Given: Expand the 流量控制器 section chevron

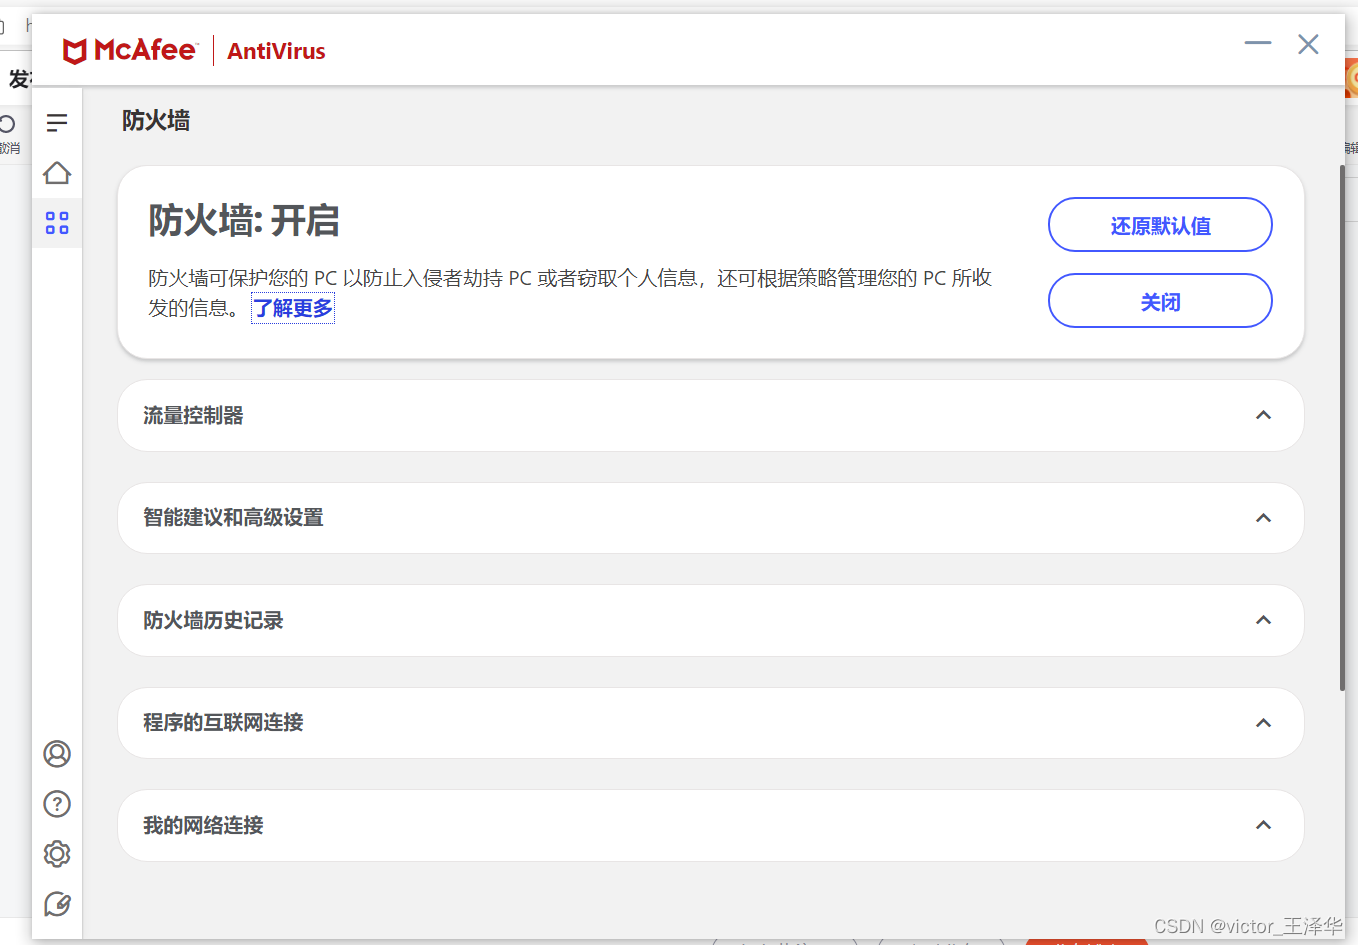Looking at the screenshot, I should click(1263, 415).
